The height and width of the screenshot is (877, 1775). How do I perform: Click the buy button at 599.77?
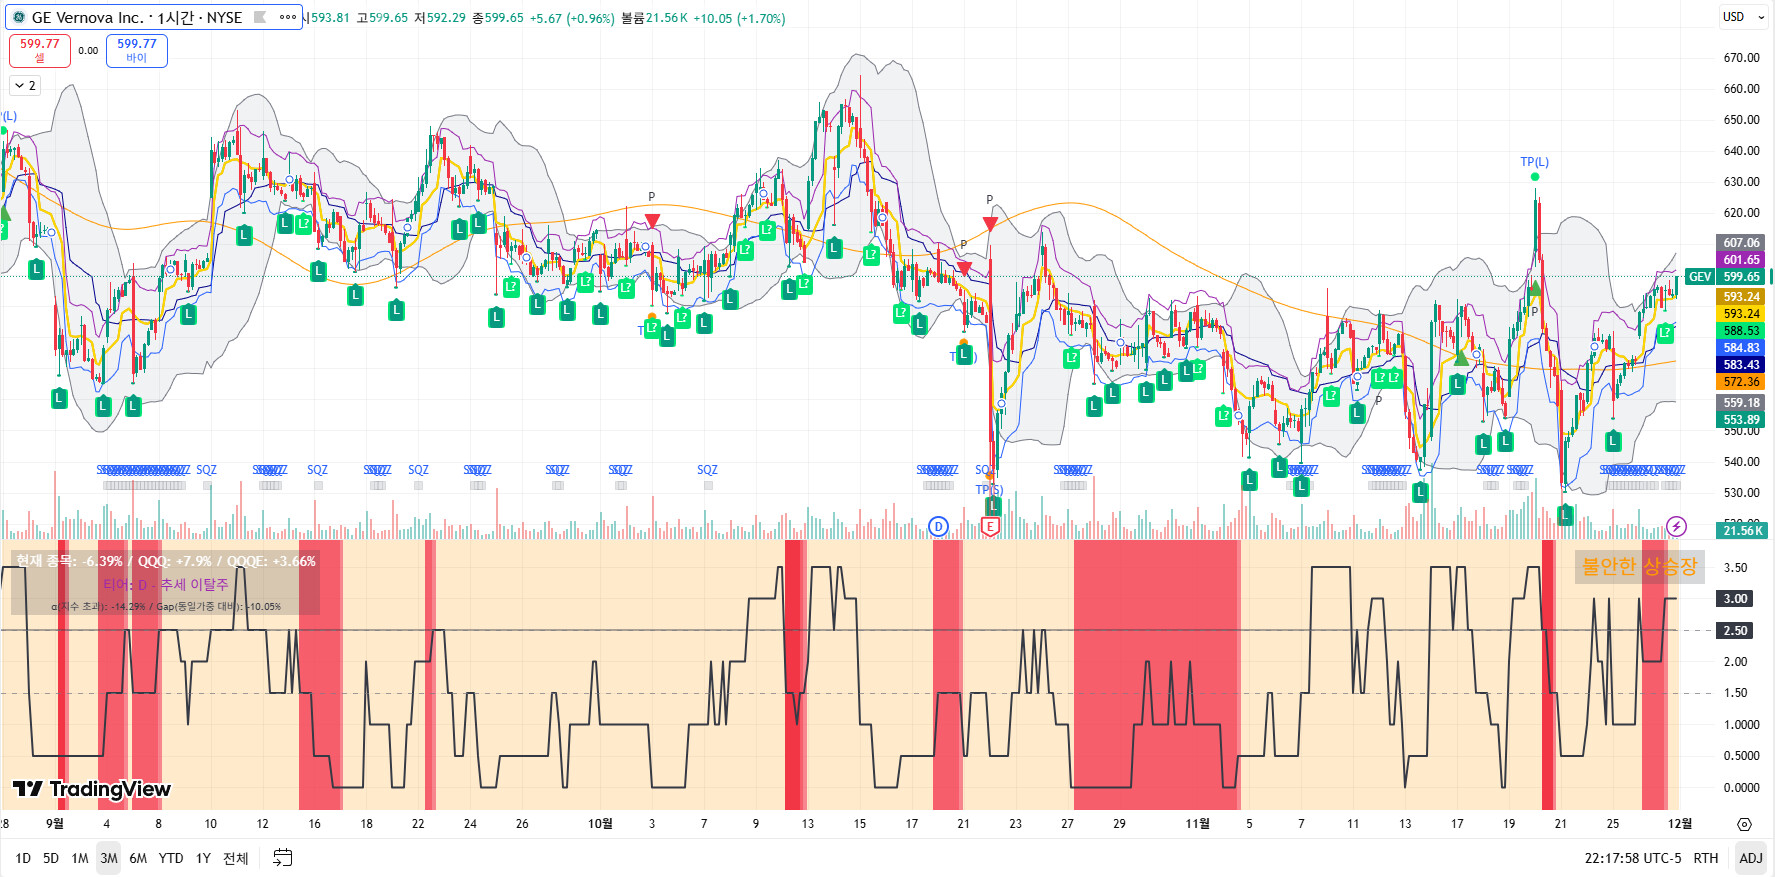tap(137, 50)
